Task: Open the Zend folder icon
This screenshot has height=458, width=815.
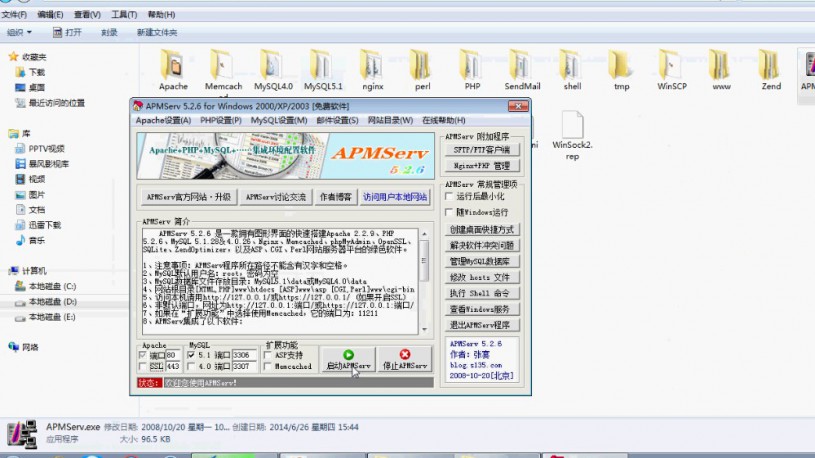Action: click(771, 64)
